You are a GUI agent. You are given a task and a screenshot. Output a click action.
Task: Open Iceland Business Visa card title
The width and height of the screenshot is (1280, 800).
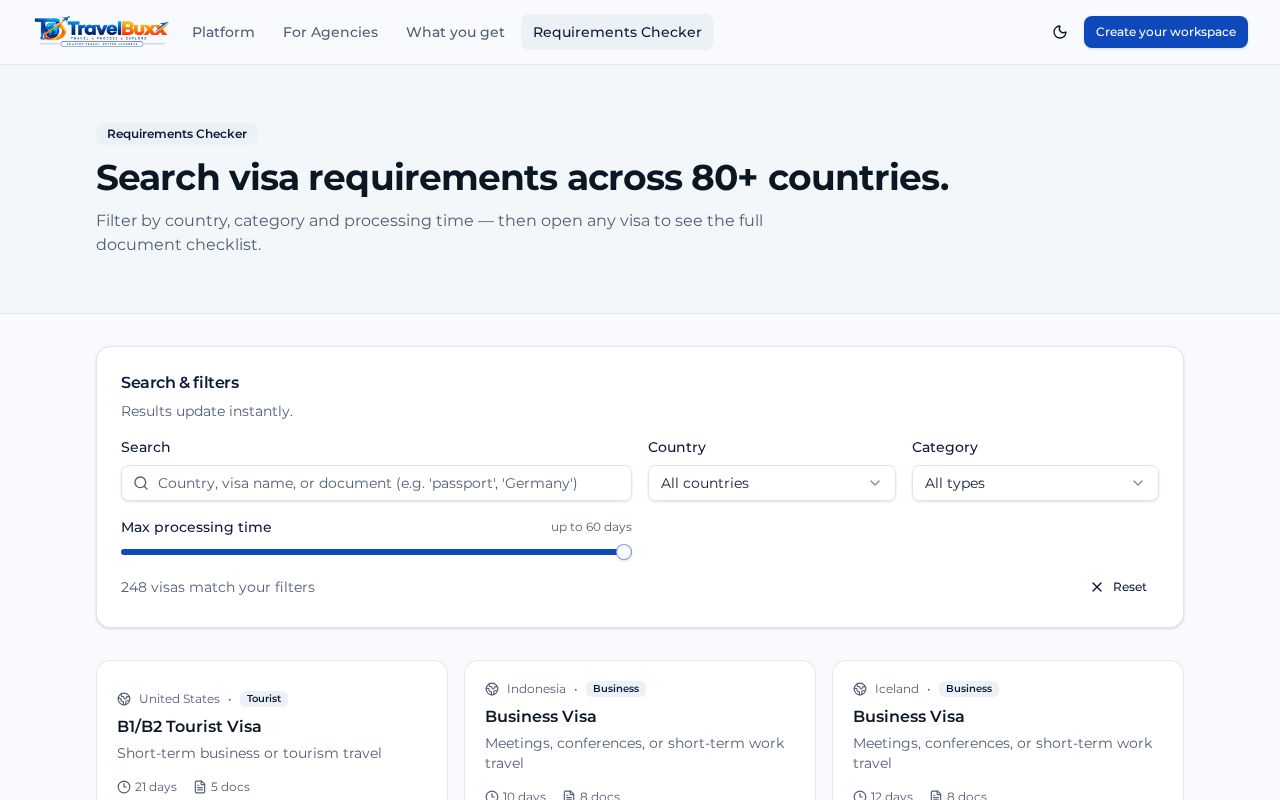pyautogui.click(x=909, y=717)
